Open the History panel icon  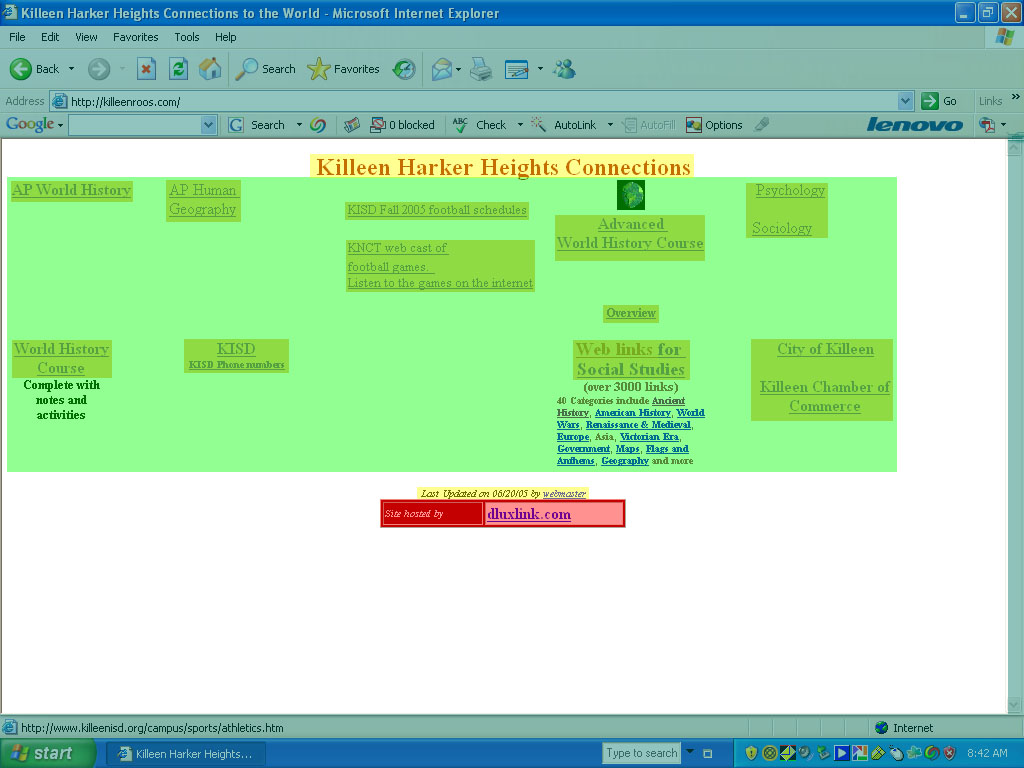[404, 69]
